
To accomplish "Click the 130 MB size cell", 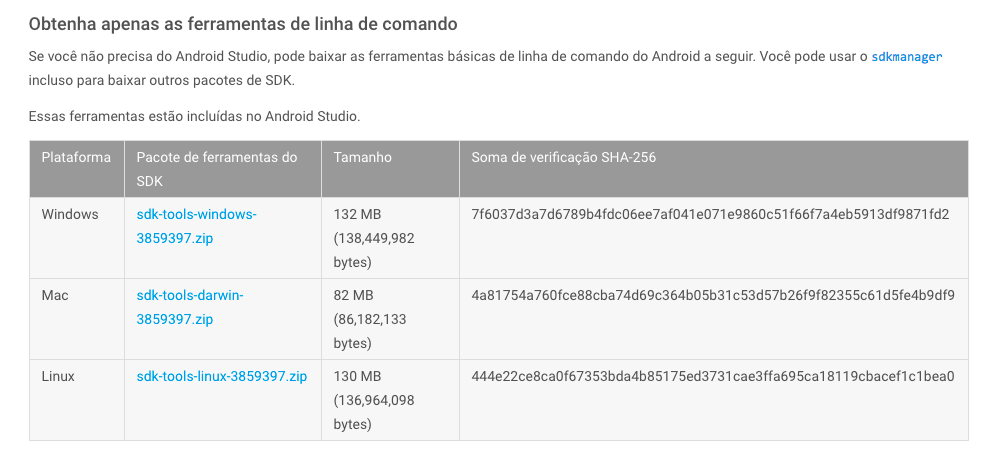I will click(374, 400).
